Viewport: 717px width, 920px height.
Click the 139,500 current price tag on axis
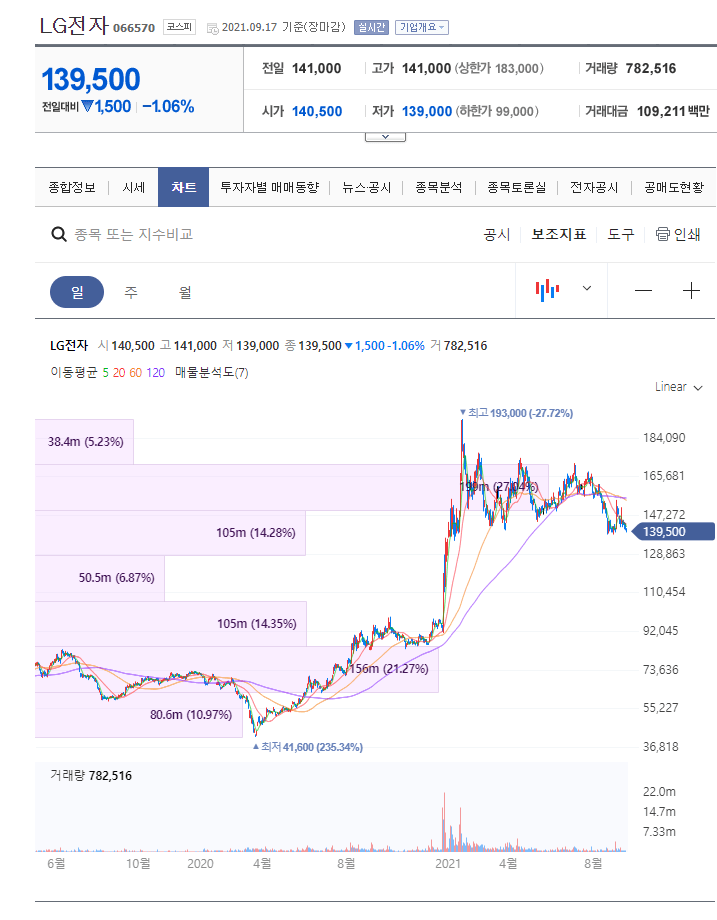(x=672, y=532)
